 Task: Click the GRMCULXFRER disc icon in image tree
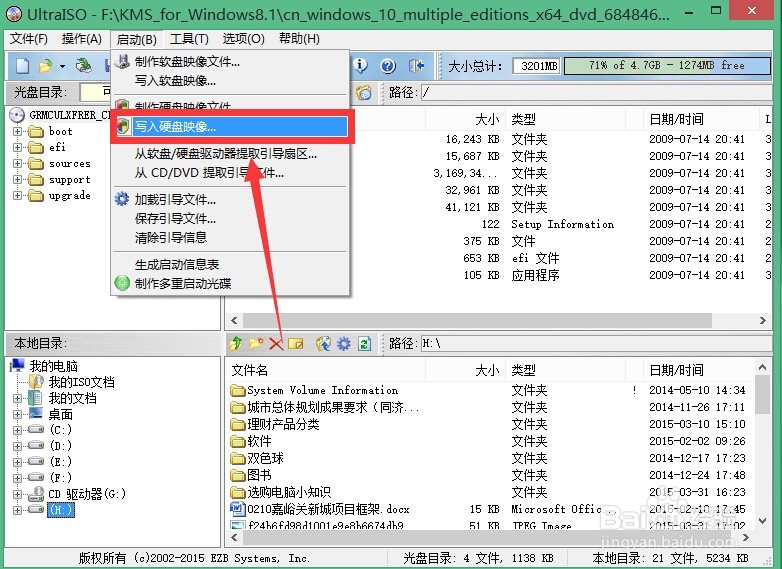(17, 115)
